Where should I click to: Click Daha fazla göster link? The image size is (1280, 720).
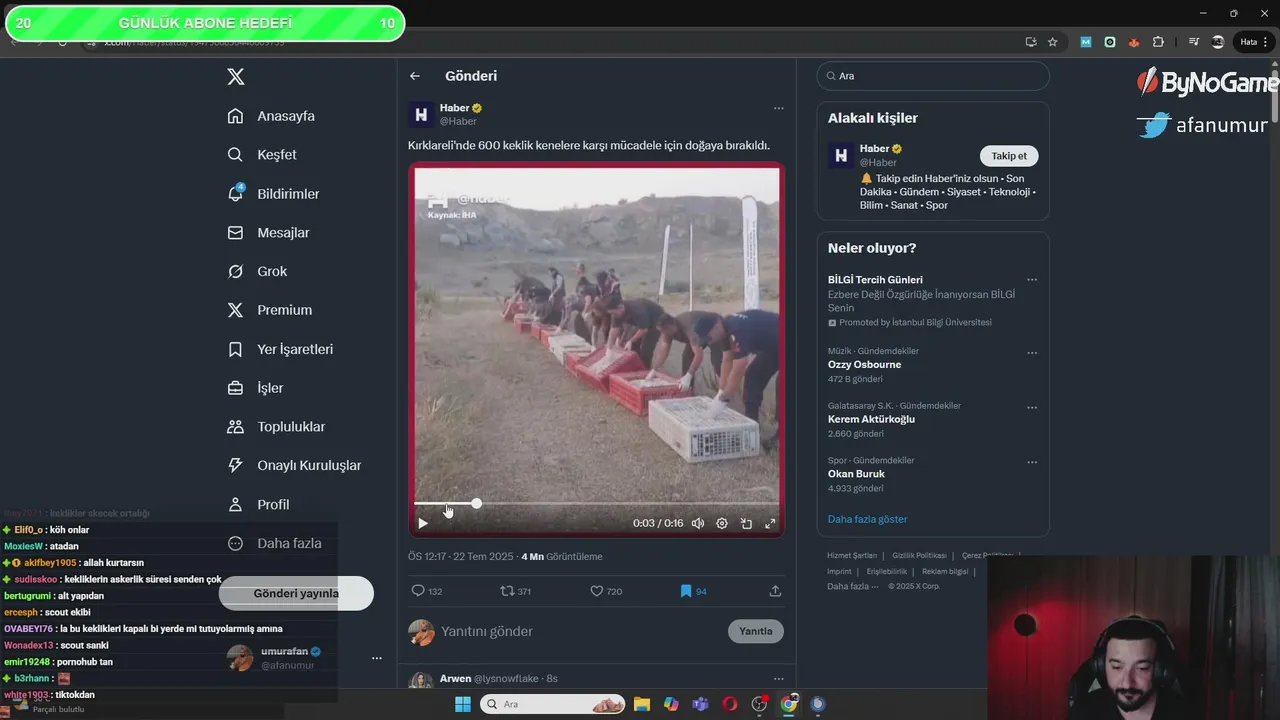pos(867,519)
